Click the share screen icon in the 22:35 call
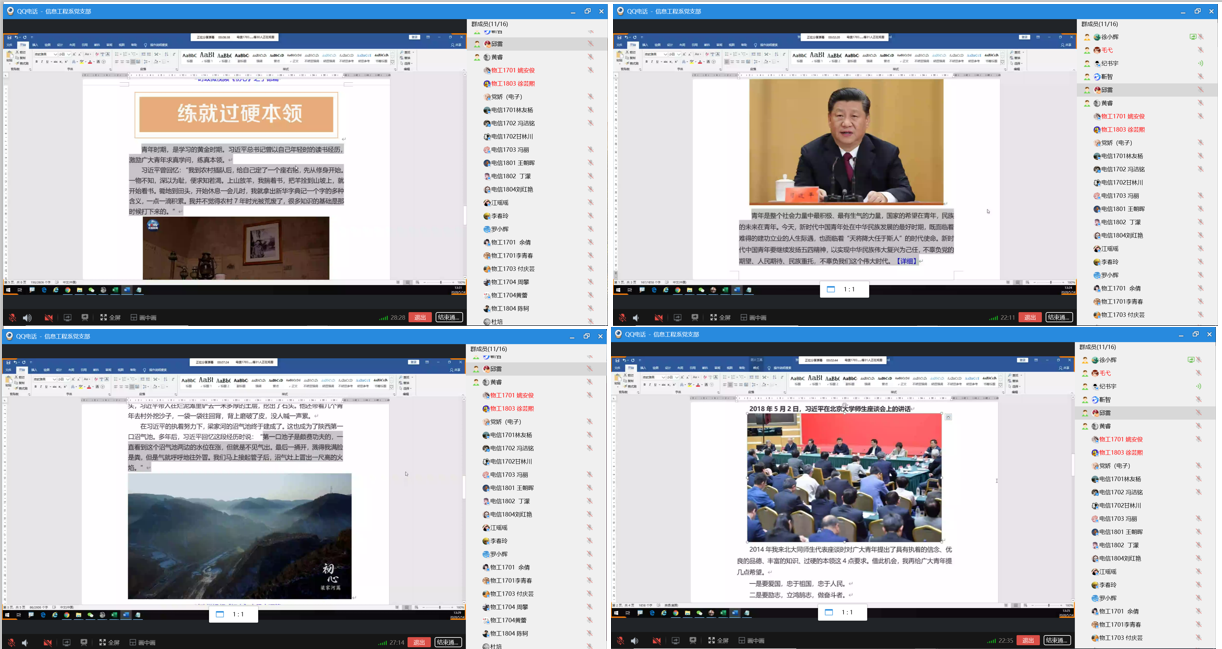The image size is (1222, 649). [x=676, y=641]
